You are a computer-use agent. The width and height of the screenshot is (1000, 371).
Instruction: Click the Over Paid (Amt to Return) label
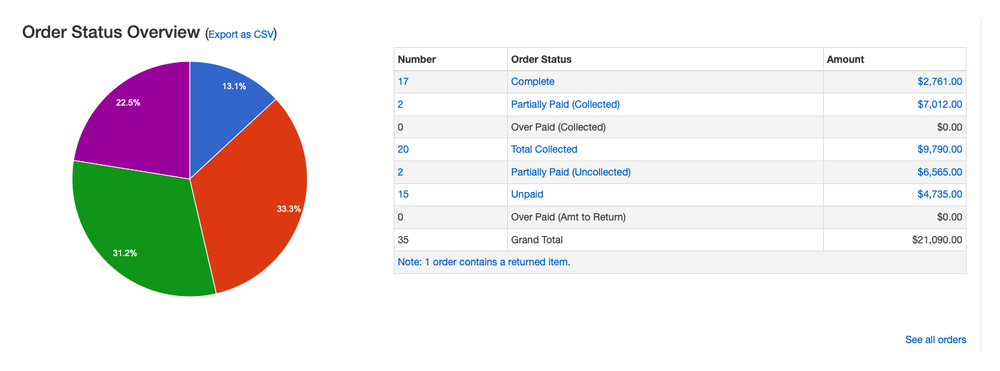(568, 217)
